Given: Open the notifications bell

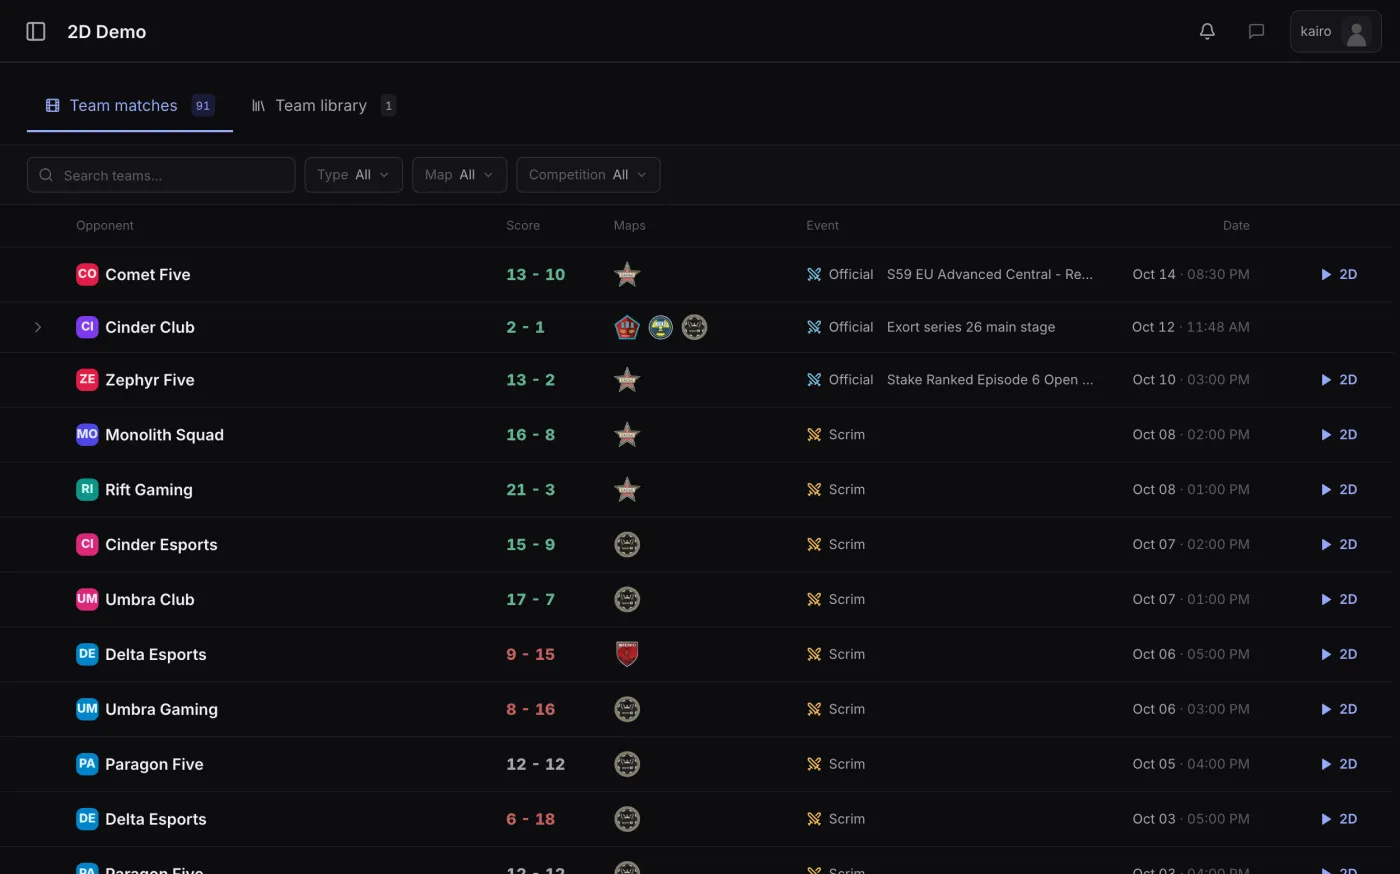Looking at the screenshot, I should click(x=1207, y=31).
